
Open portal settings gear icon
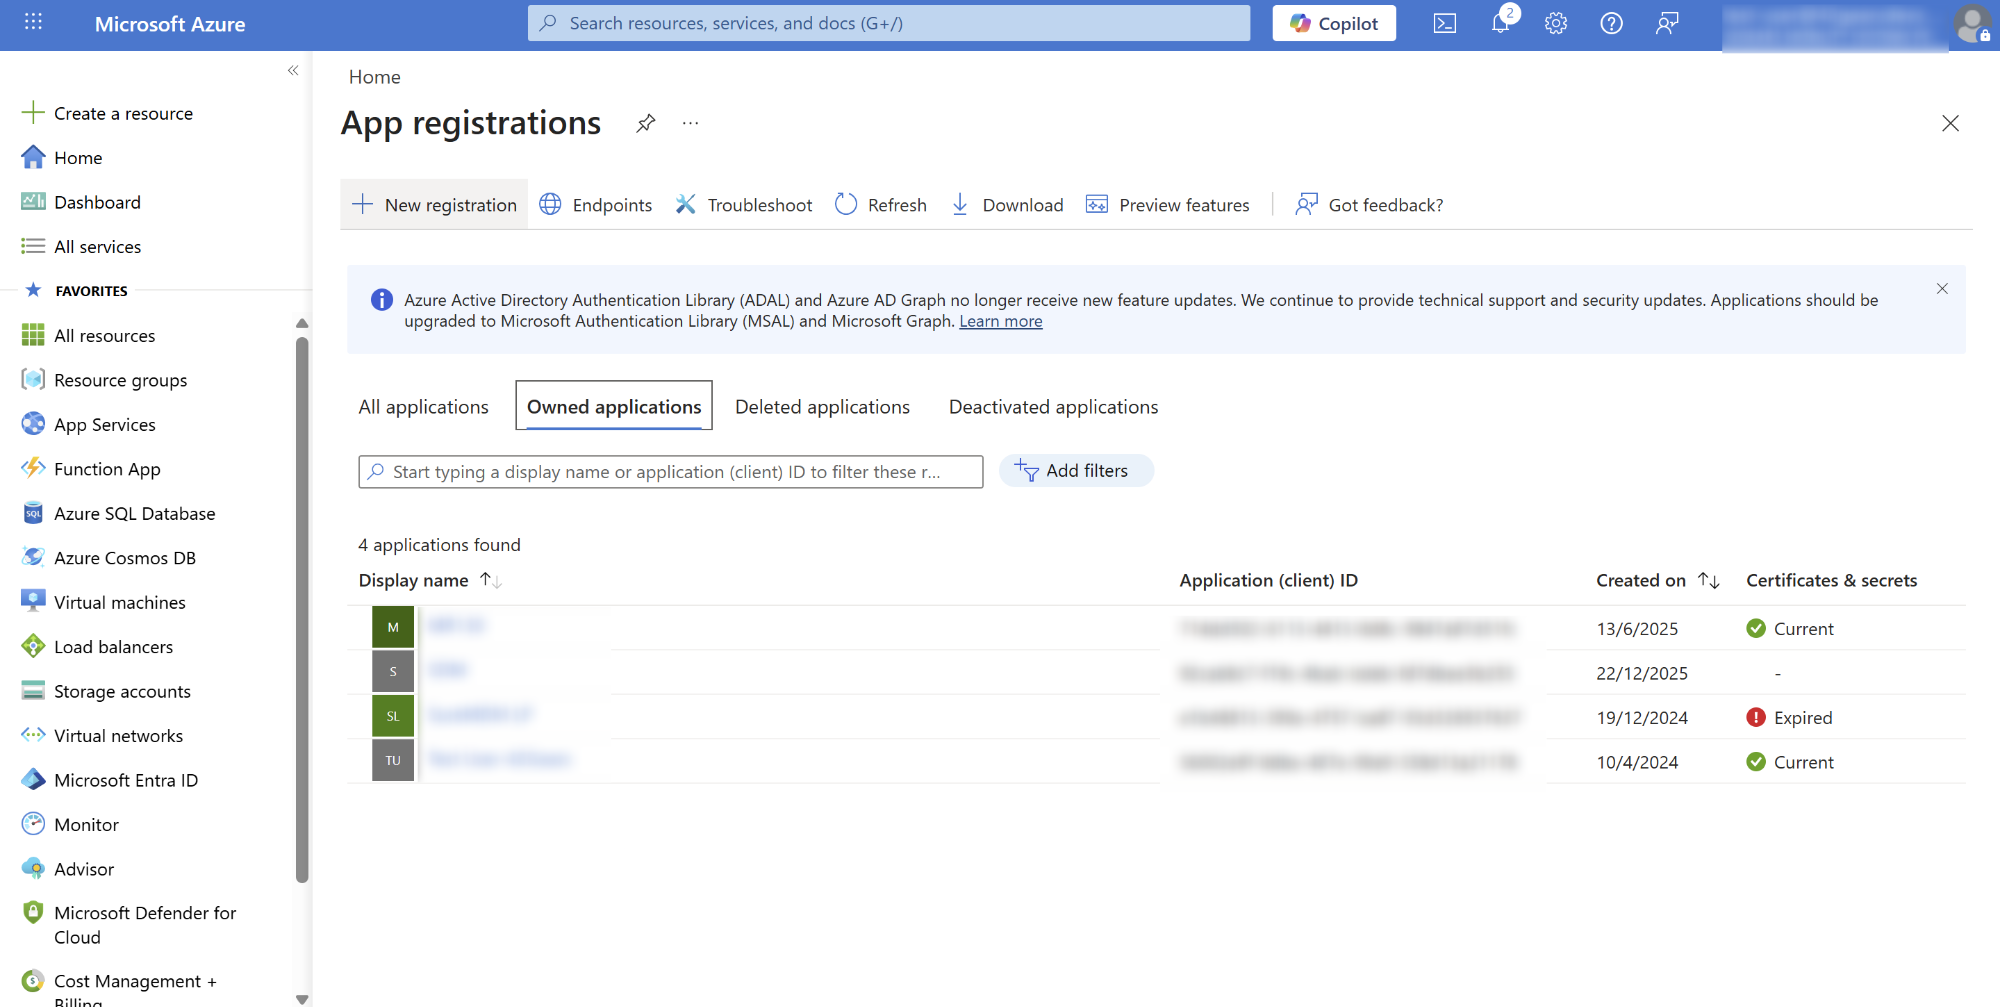(x=1555, y=23)
